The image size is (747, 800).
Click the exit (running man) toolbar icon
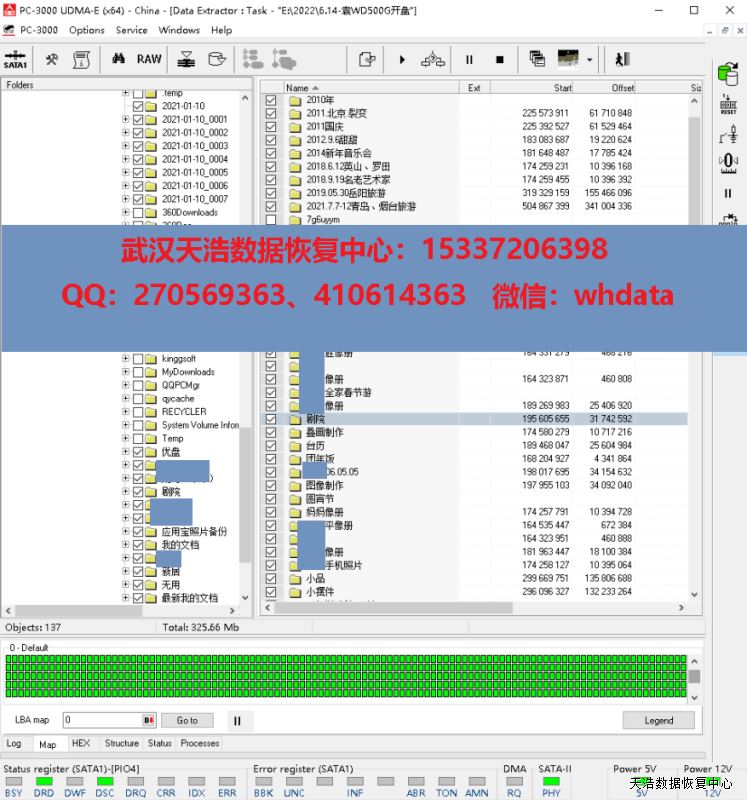[x=622, y=60]
